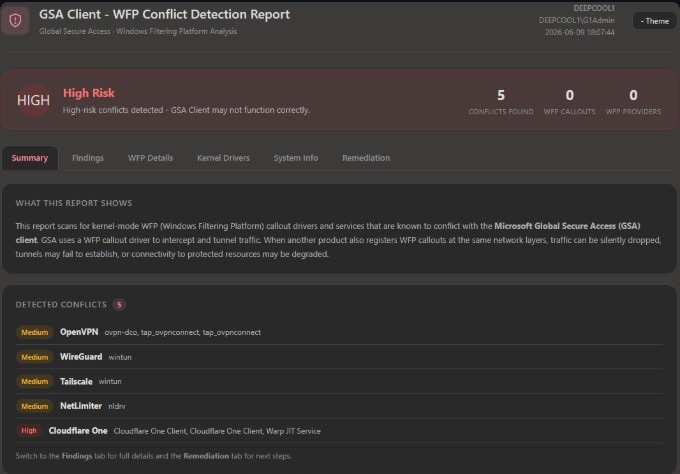The image size is (680, 474).
Task: Open the Findings tab
Action: [x=88, y=158]
